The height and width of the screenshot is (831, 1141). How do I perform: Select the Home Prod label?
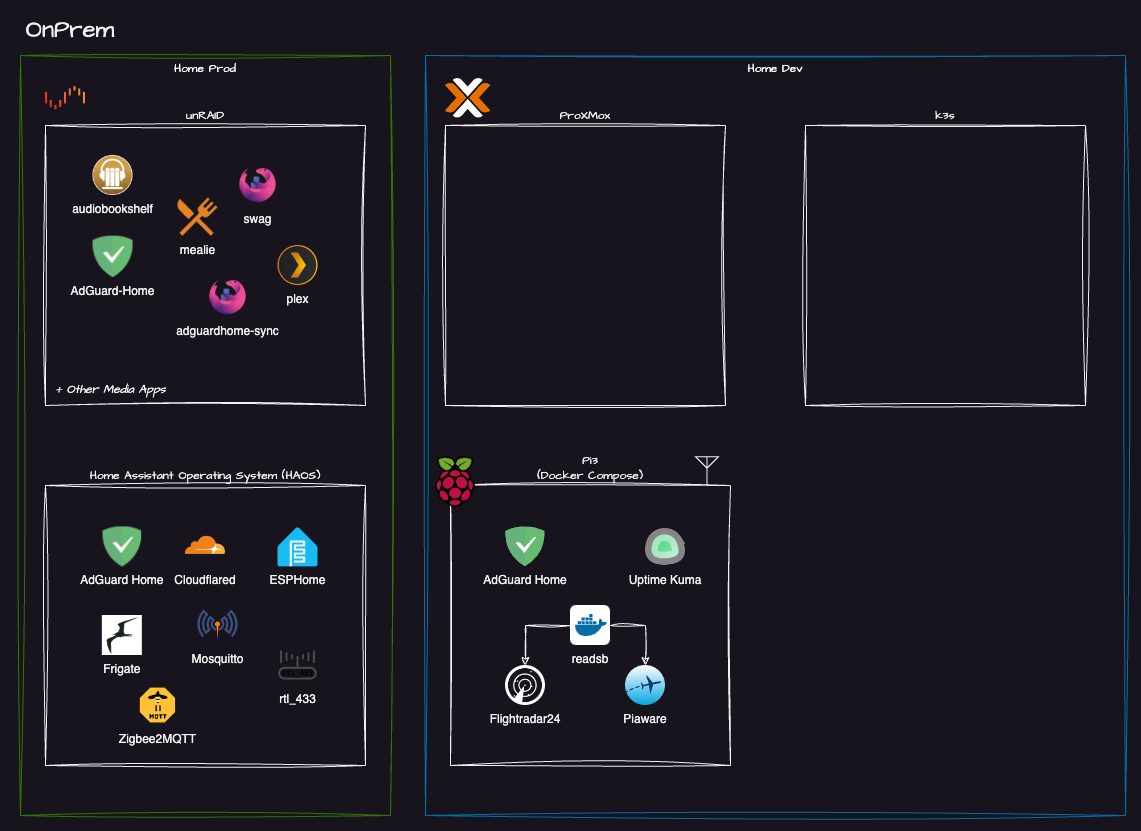pos(205,68)
